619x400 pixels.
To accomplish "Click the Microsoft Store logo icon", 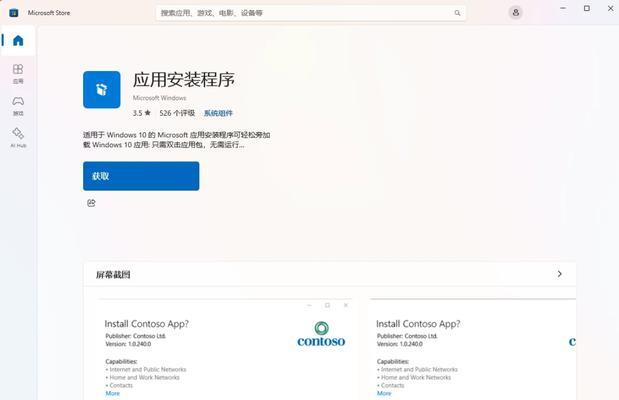I will tap(14, 13).
